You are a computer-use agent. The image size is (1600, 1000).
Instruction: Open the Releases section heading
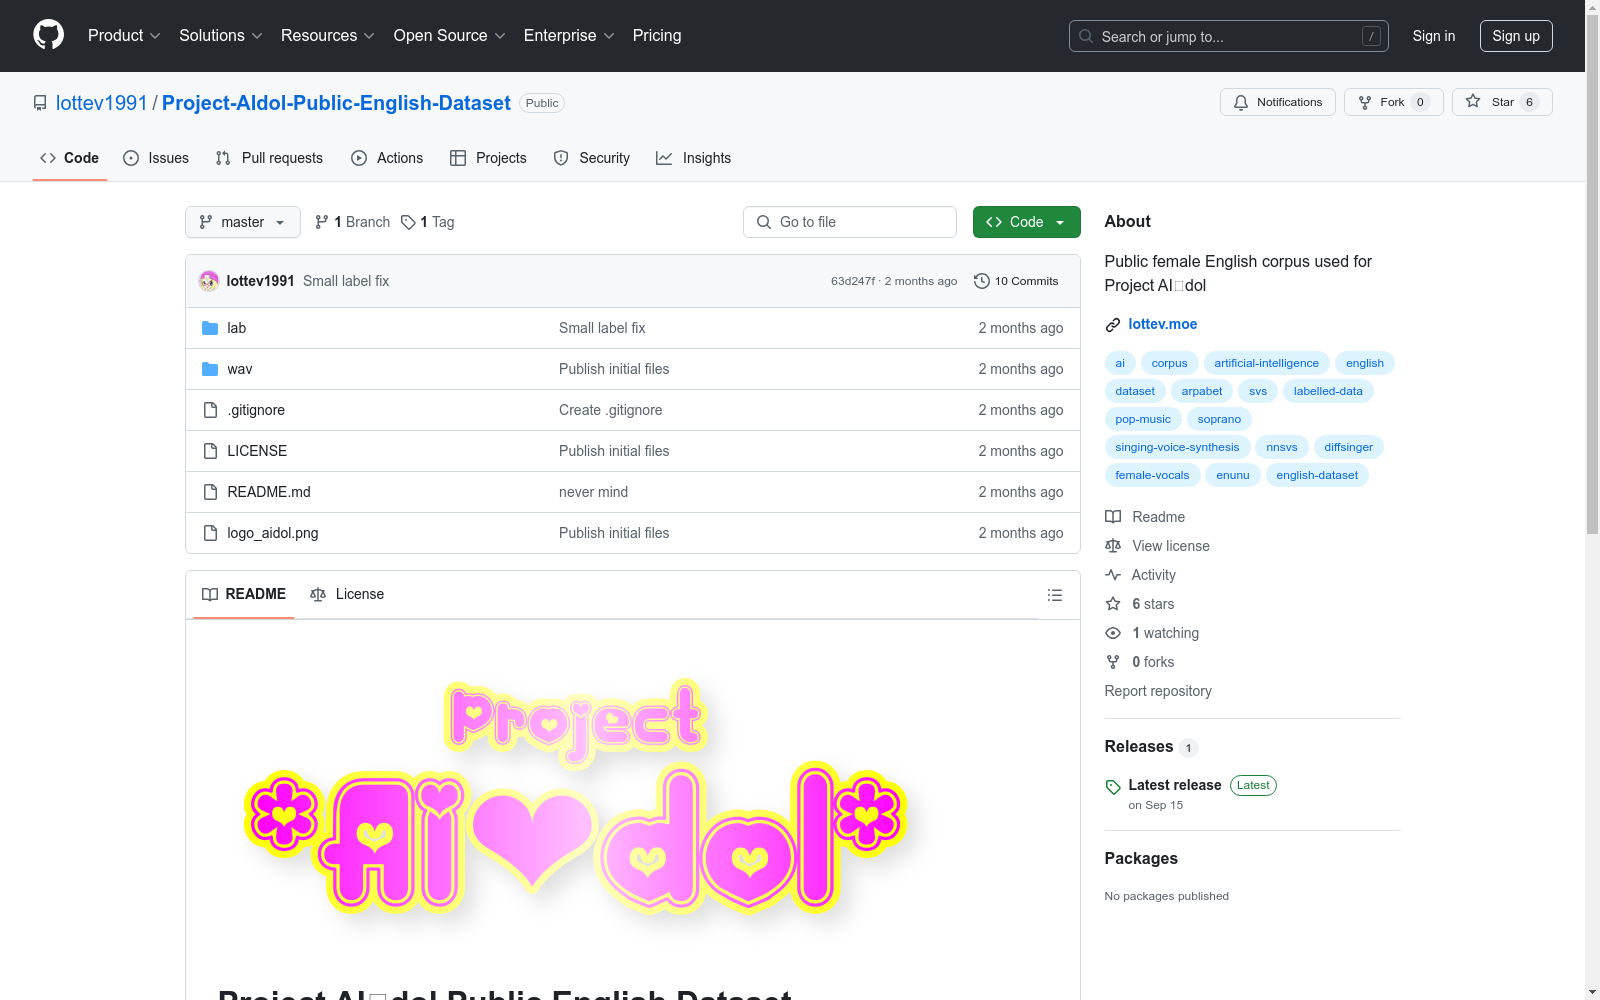(x=1139, y=746)
